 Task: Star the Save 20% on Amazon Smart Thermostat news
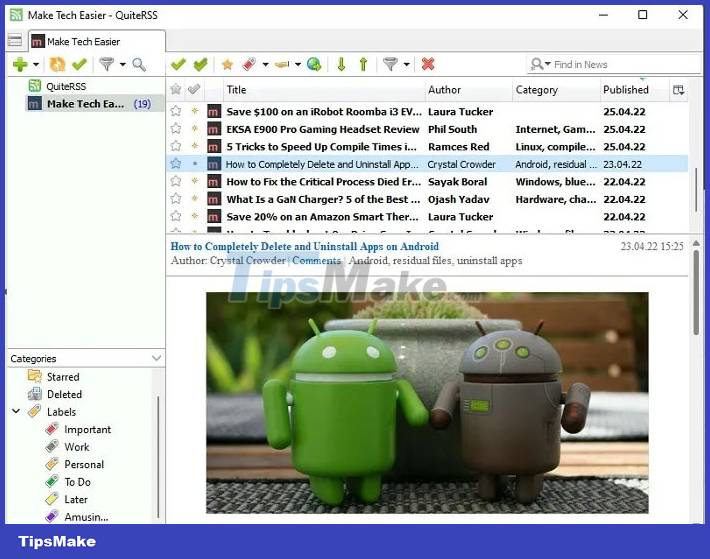(x=176, y=217)
